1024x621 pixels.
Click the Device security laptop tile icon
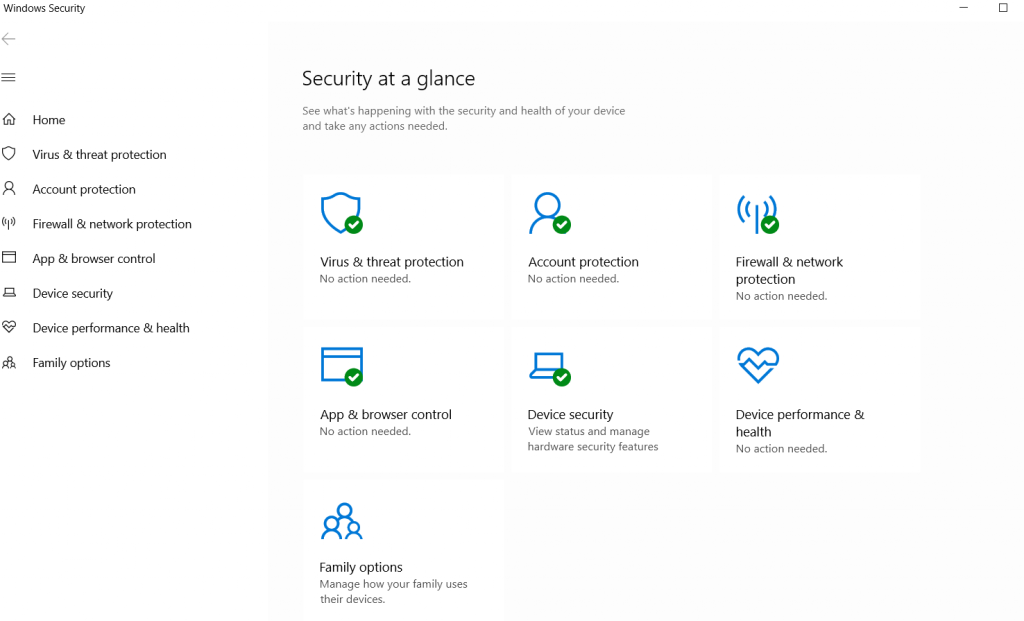point(548,366)
